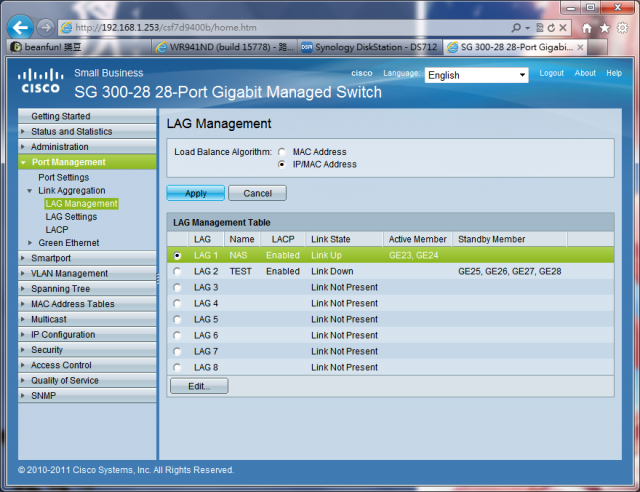The image size is (640, 492).
Task: Click the browser forward arrow button
Action: click(x=46, y=28)
